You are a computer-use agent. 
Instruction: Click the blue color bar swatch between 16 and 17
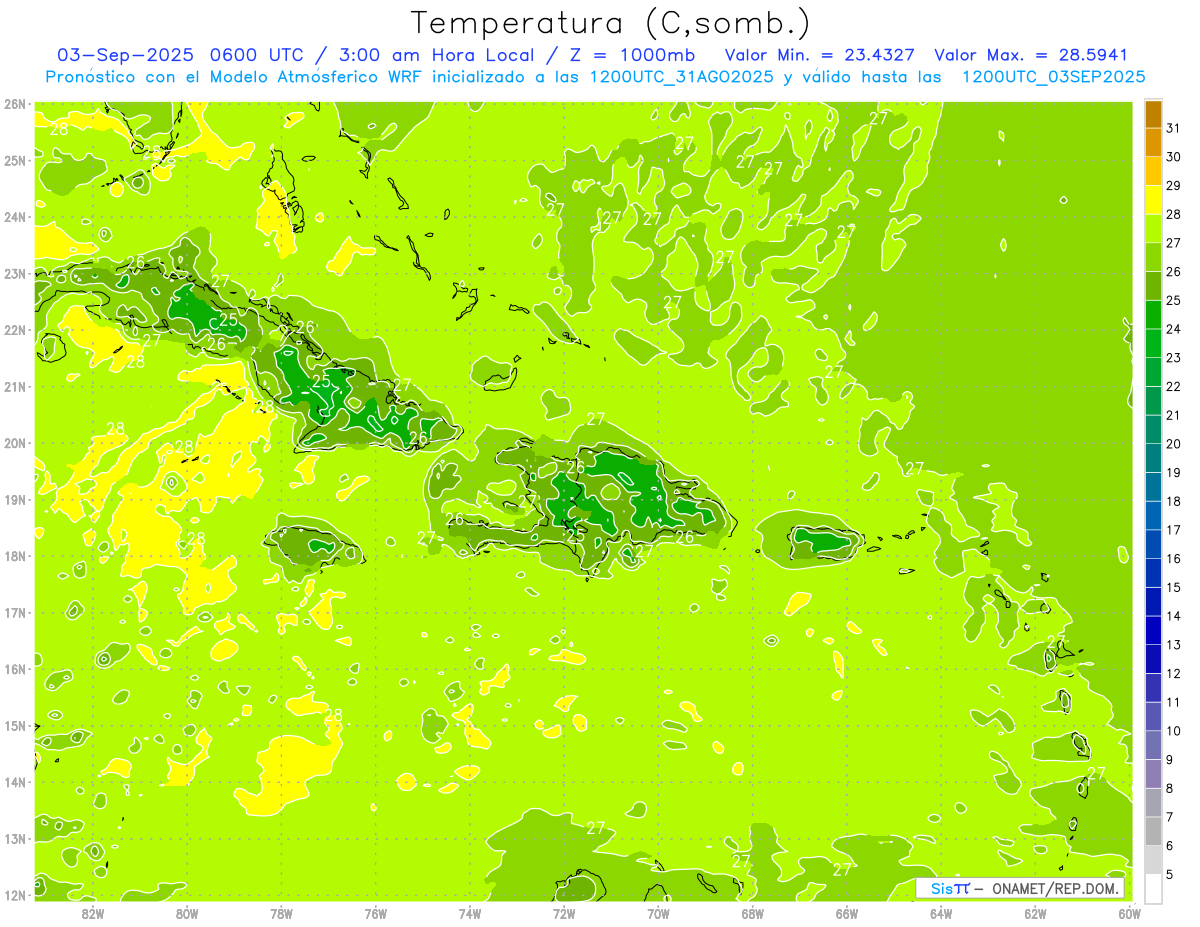point(1153,544)
